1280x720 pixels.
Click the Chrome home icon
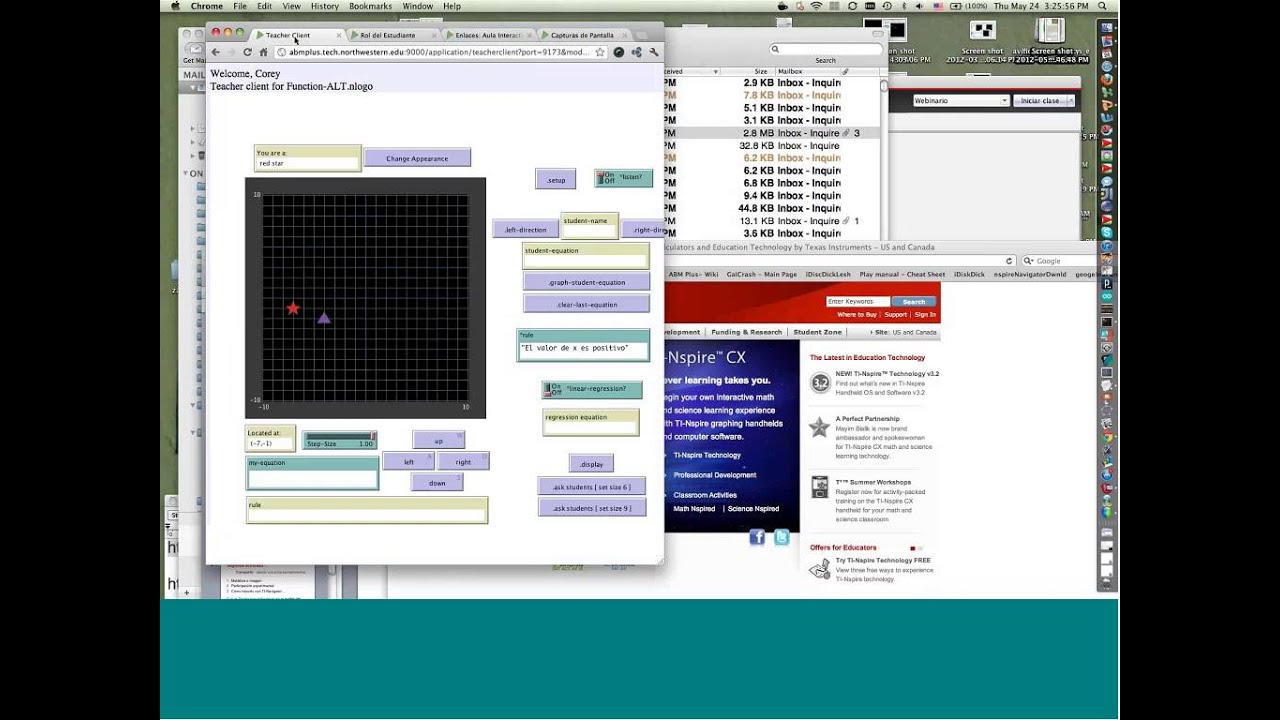263,52
